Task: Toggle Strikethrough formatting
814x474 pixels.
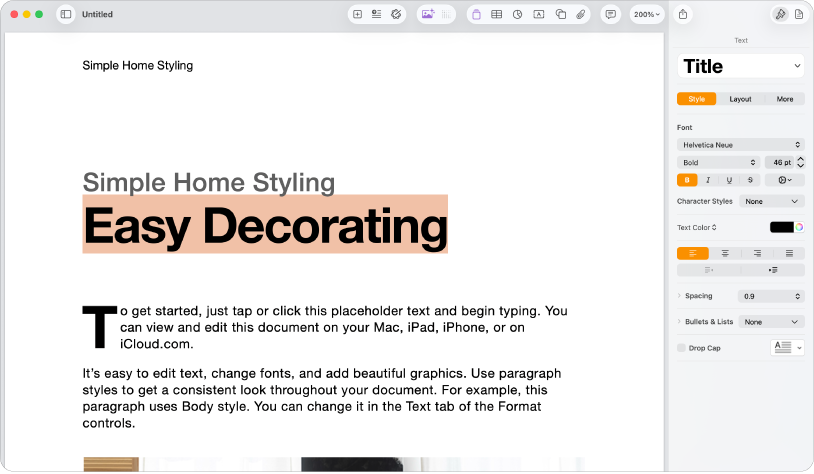Action: pyautogui.click(x=750, y=180)
